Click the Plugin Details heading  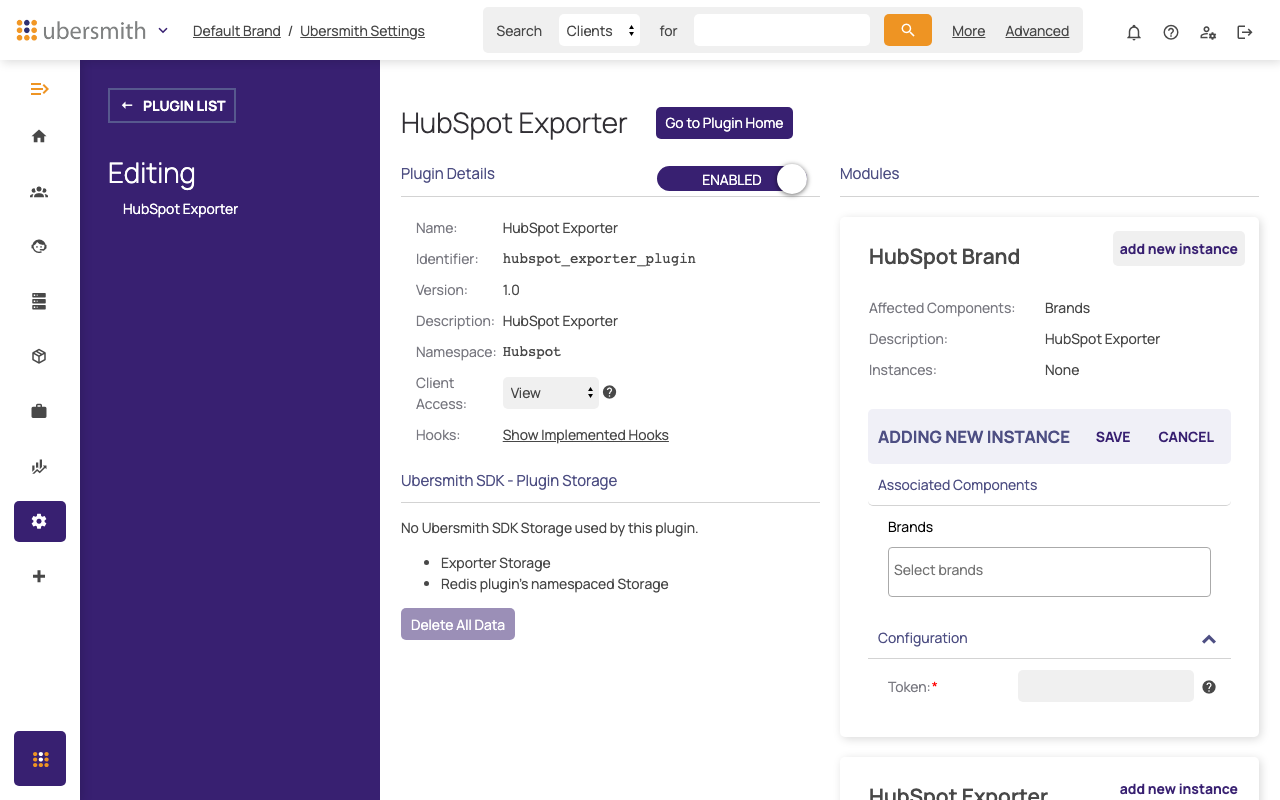click(448, 174)
